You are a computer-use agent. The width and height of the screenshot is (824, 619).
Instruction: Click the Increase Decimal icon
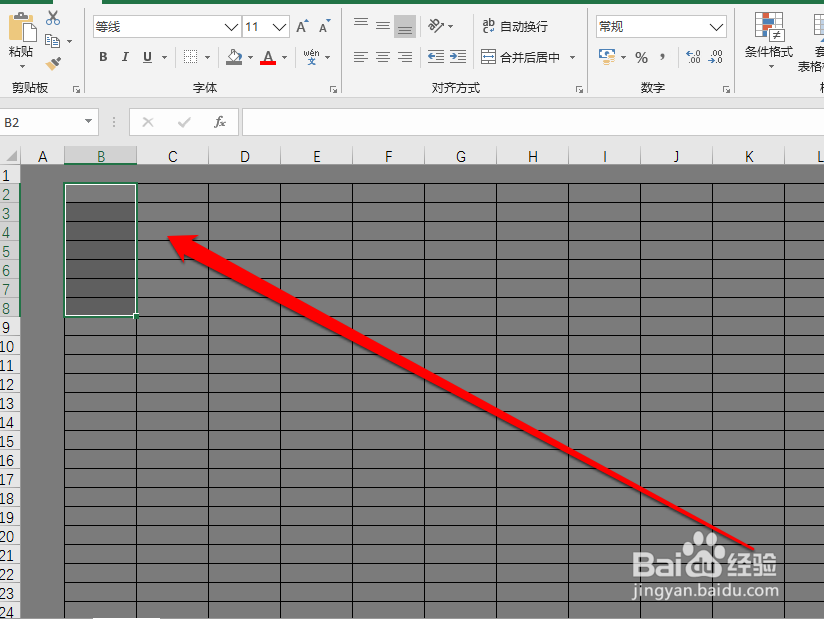click(x=692, y=57)
